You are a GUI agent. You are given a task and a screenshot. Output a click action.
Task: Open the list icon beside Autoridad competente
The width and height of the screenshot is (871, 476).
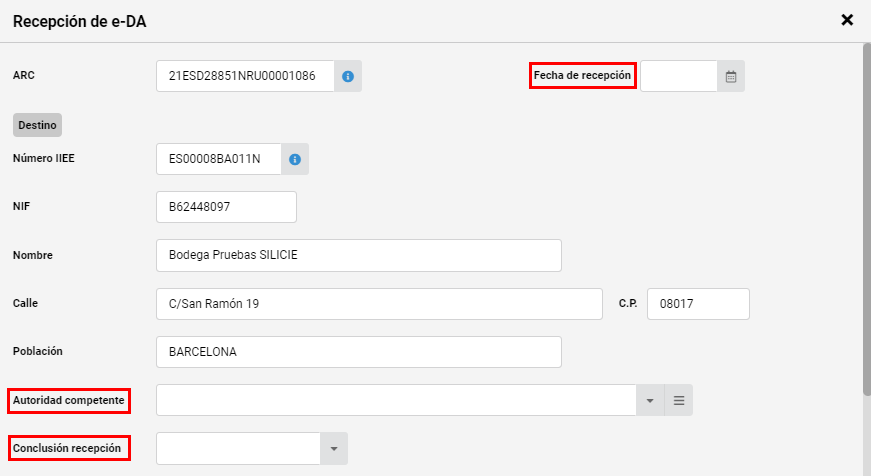pyautogui.click(x=679, y=400)
